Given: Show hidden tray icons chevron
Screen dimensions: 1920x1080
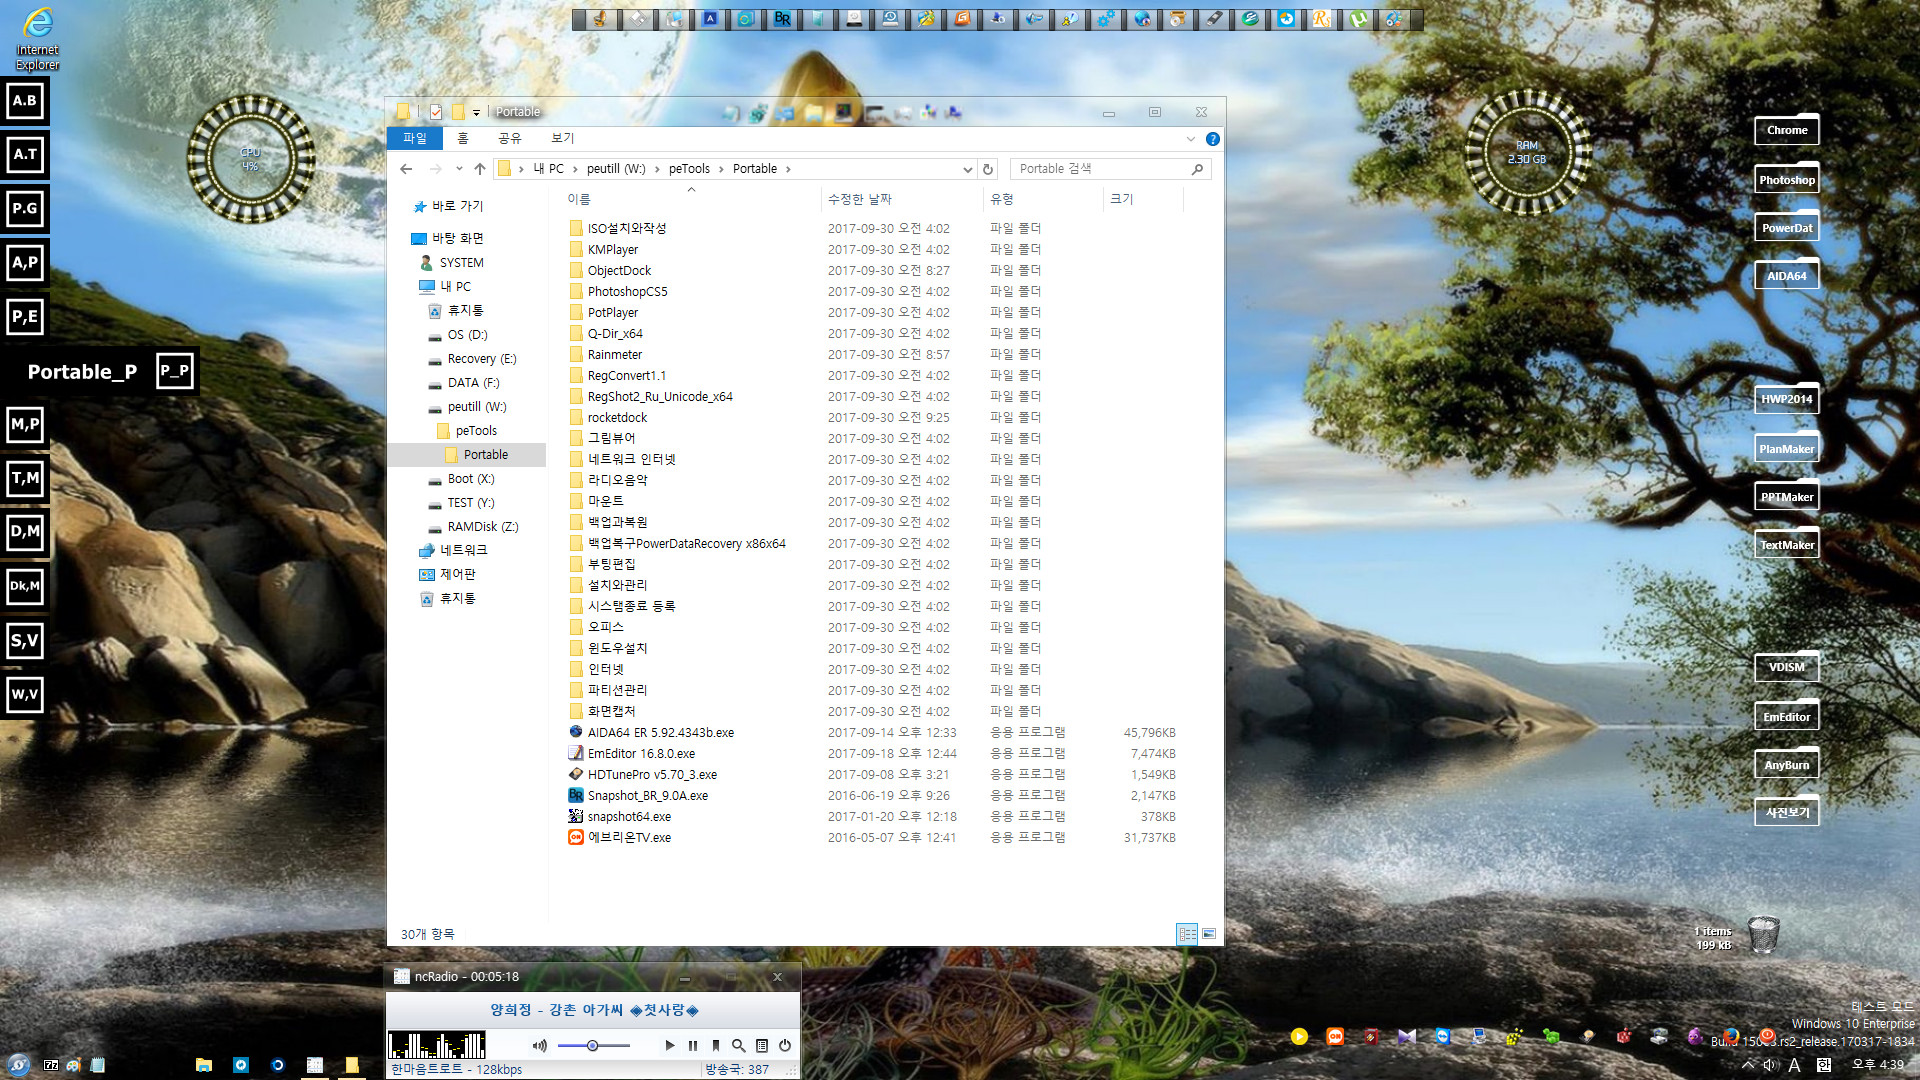Looking at the screenshot, I should tap(1748, 1065).
